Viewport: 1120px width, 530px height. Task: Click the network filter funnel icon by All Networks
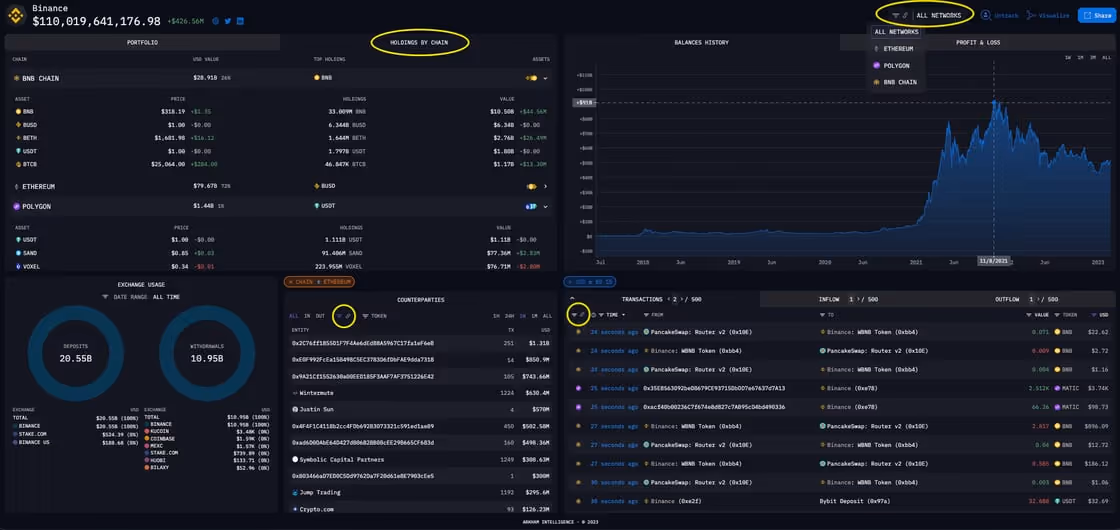click(x=895, y=15)
